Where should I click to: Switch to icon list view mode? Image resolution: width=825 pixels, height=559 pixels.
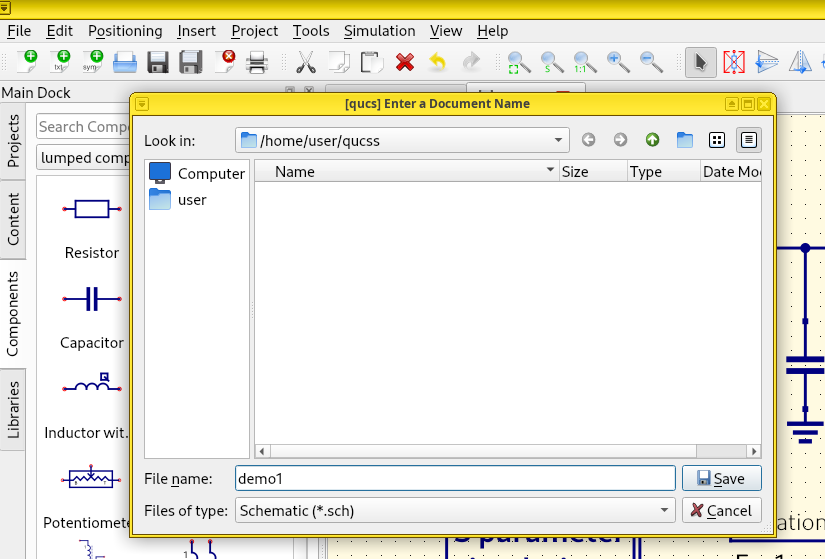[x=716, y=140]
